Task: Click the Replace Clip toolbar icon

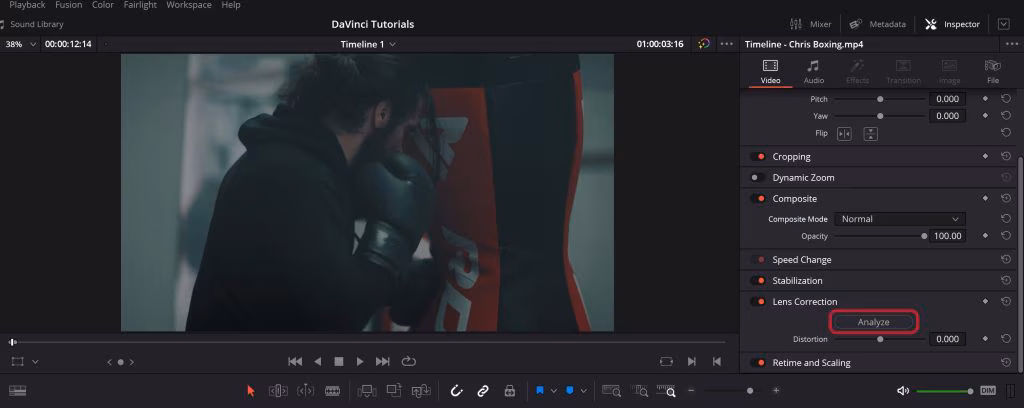Action: coord(421,390)
